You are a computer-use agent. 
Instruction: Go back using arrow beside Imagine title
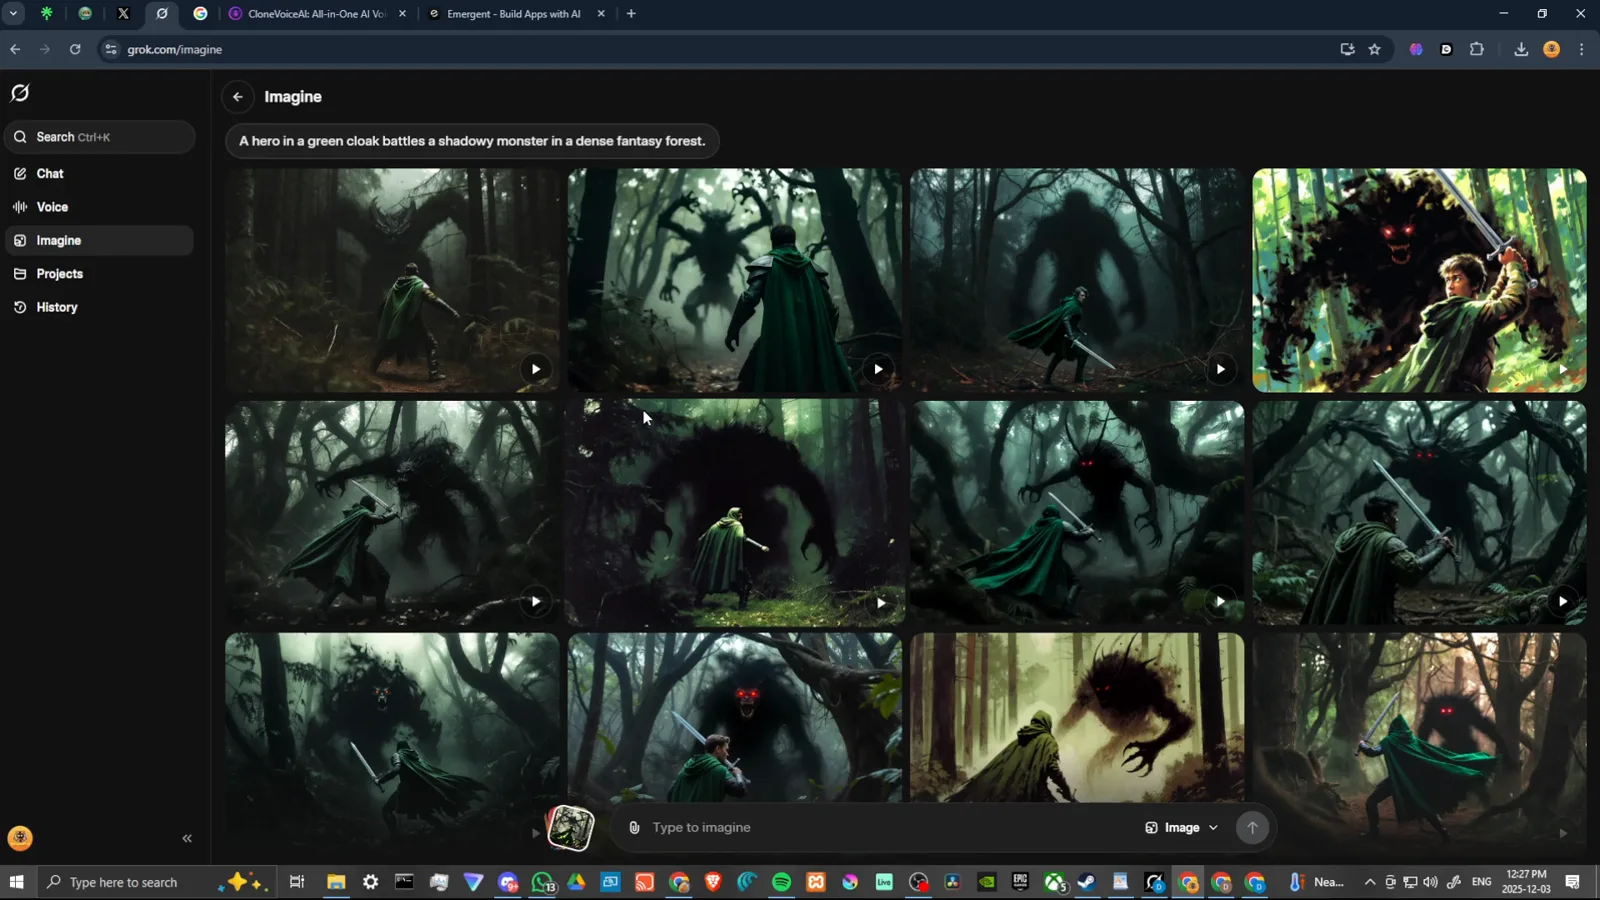(238, 97)
